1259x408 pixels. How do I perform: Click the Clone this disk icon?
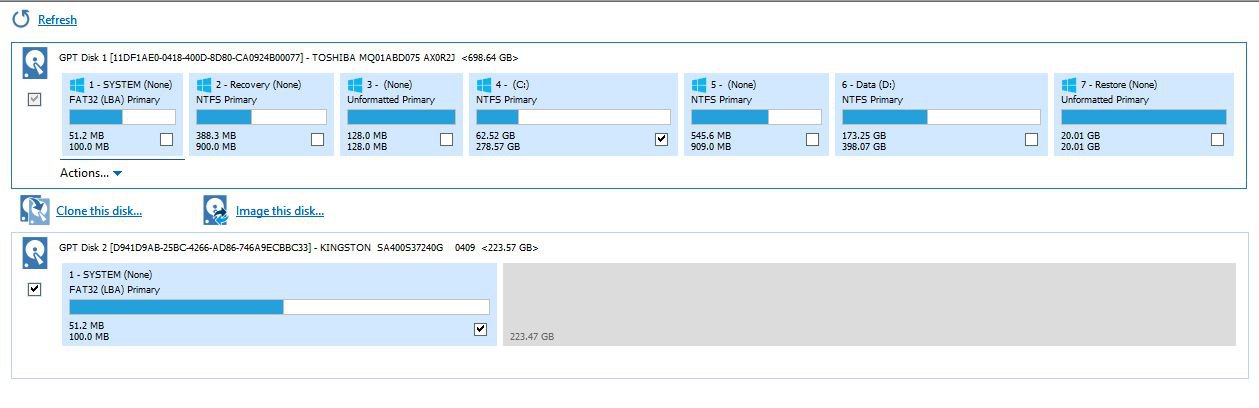pos(35,210)
